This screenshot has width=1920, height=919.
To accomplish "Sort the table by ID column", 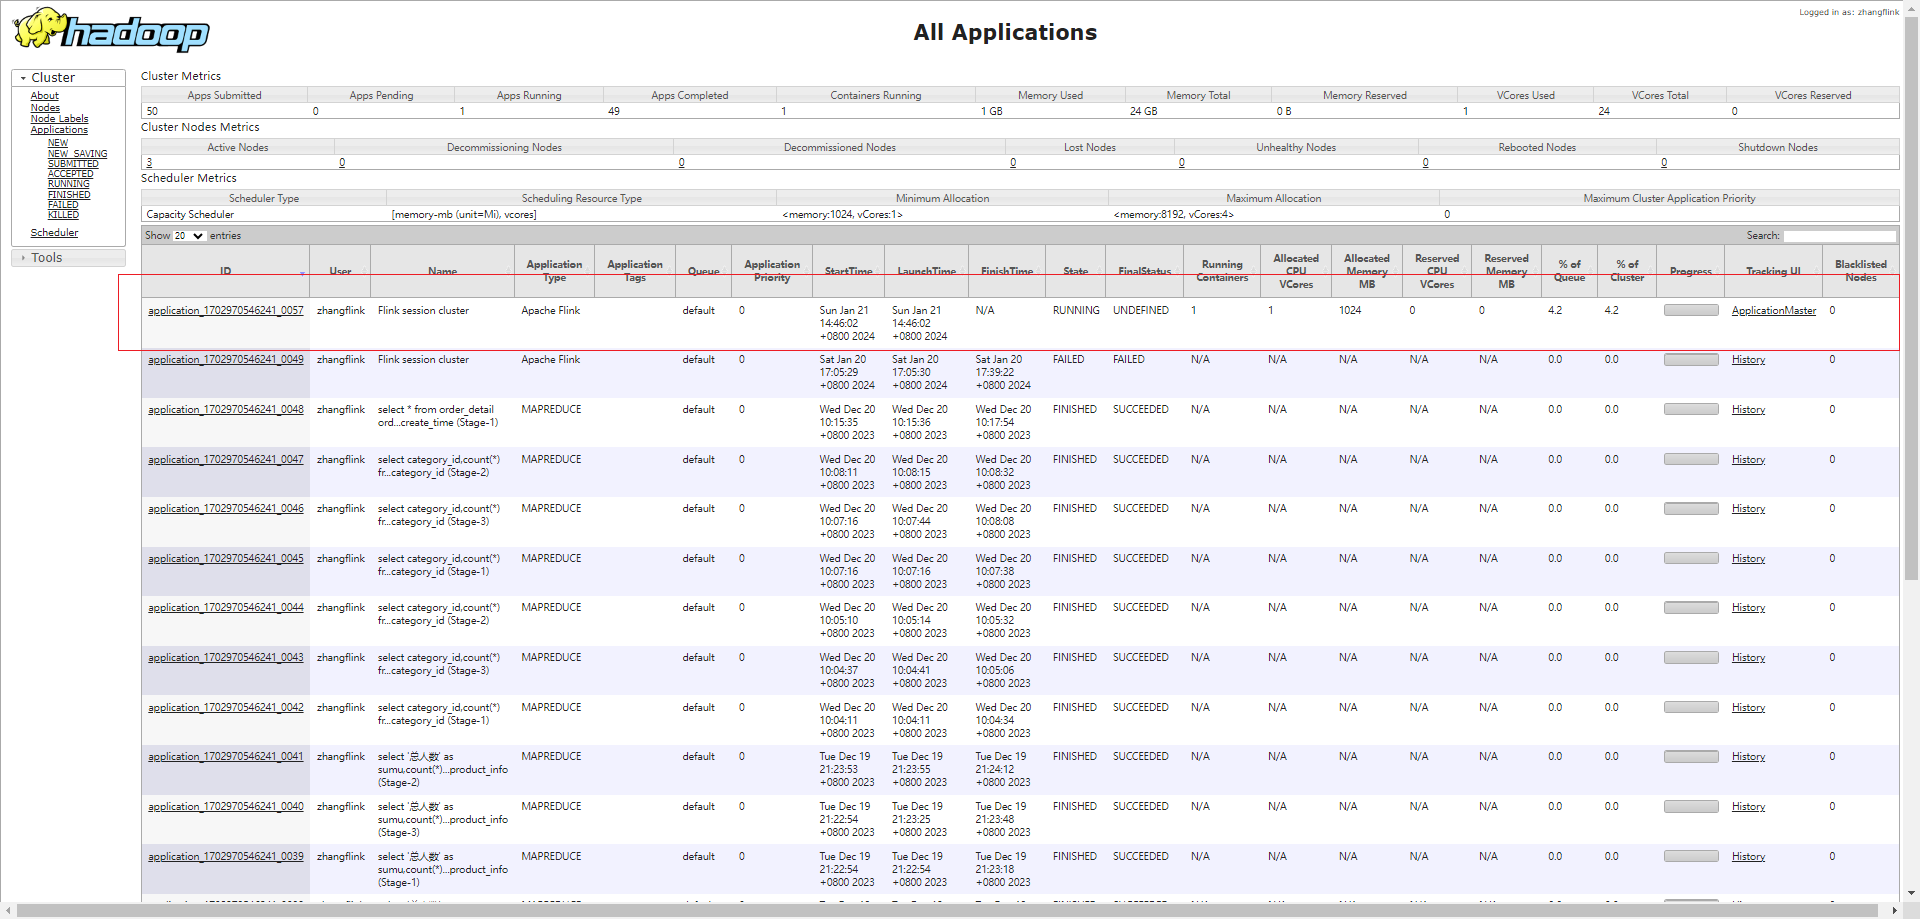I will (226, 271).
